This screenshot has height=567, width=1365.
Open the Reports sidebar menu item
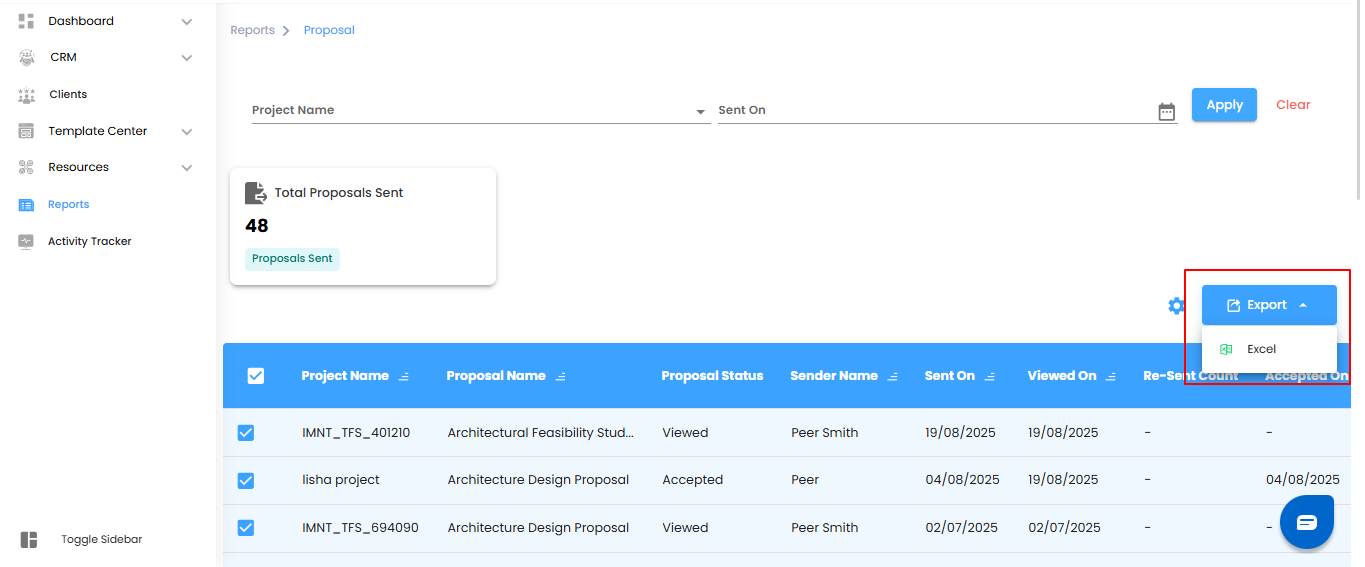[x=68, y=204]
